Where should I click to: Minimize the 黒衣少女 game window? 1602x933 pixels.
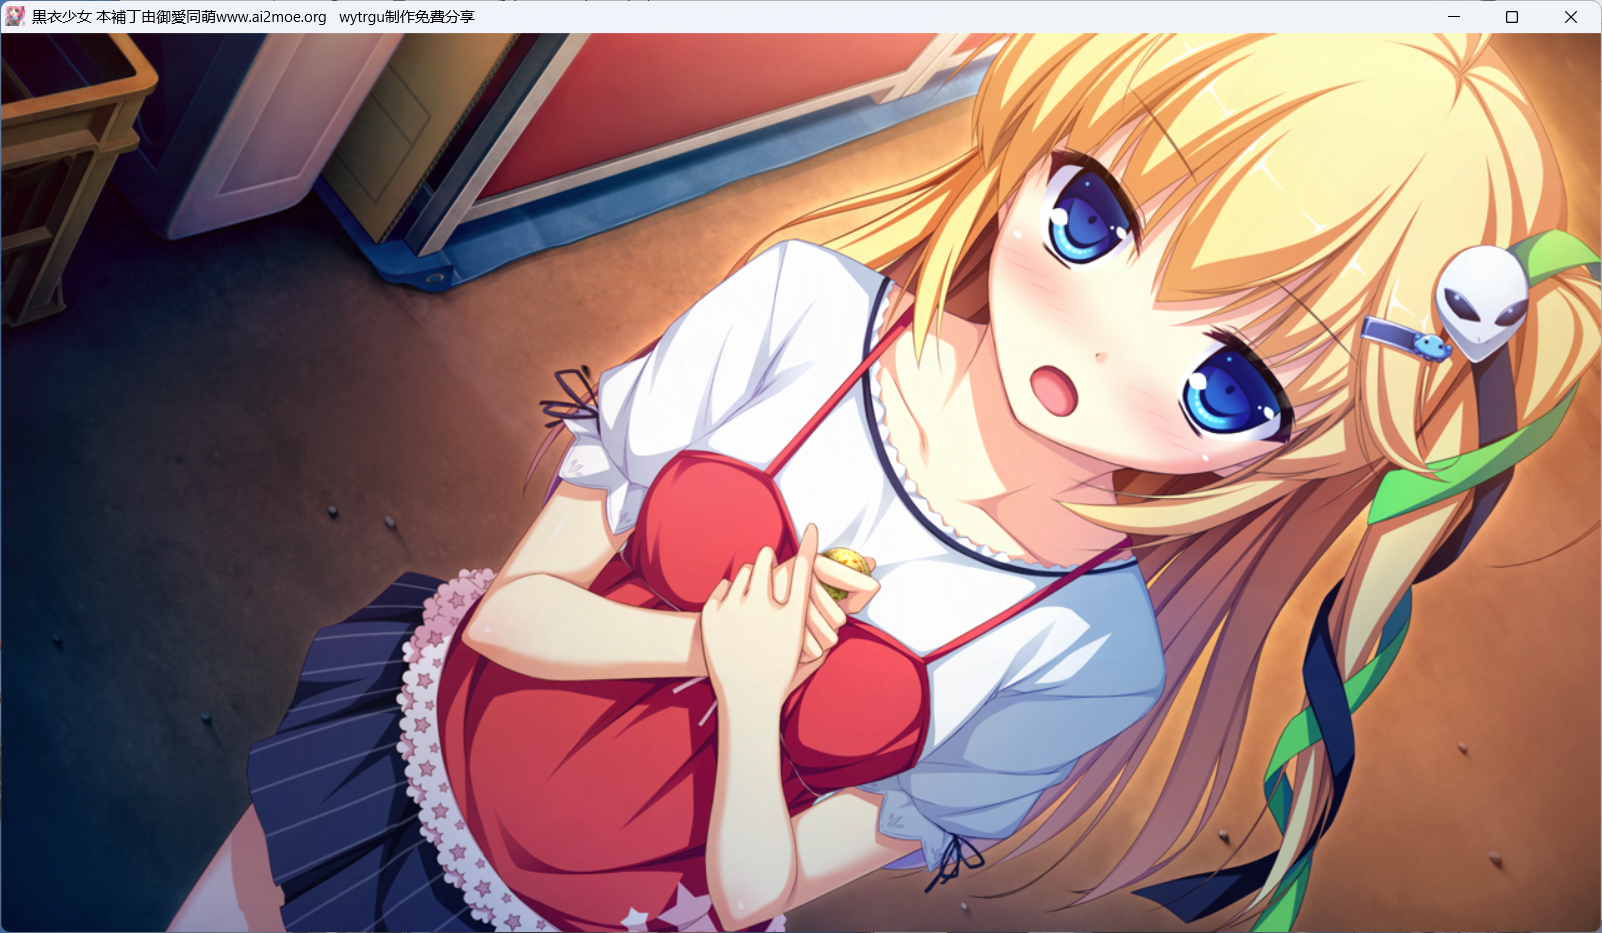[1454, 17]
